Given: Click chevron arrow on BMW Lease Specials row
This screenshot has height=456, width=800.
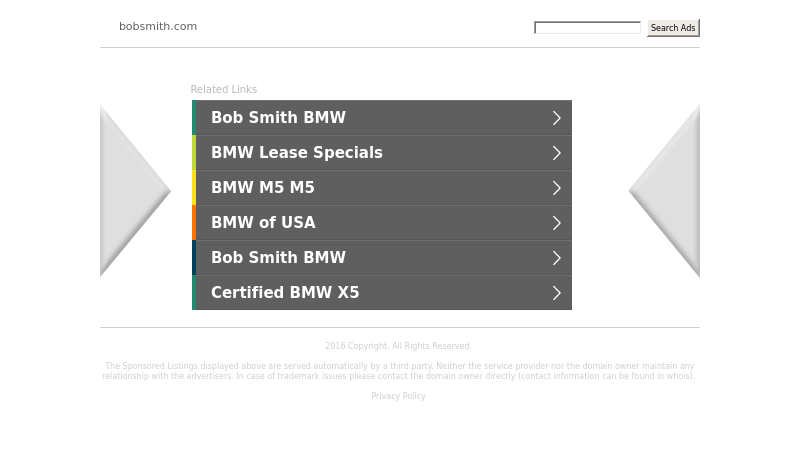Looking at the screenshot, I should [x=557, y=153].
